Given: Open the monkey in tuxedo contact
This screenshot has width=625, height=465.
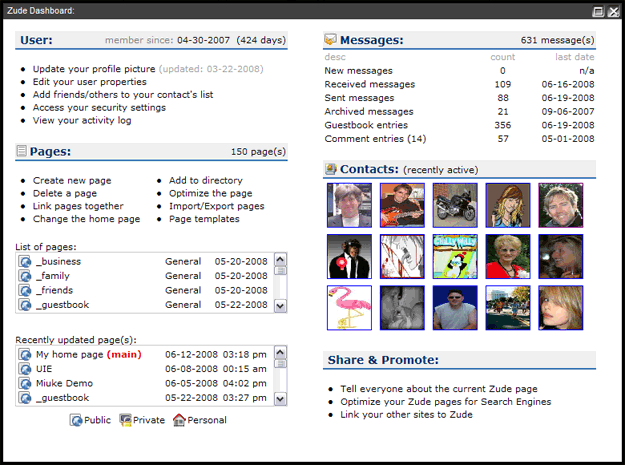Looking at the screenshot, I should click(x=349, y=256).
